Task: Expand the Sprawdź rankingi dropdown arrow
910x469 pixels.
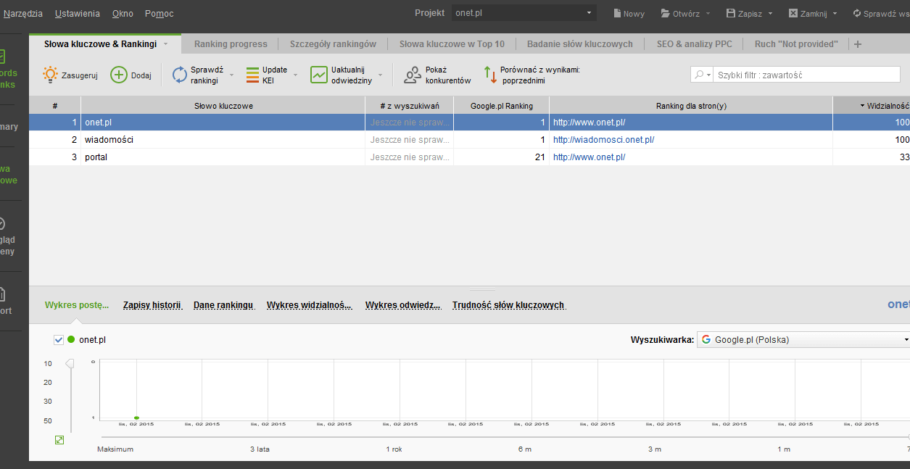Action: (232, 75)
